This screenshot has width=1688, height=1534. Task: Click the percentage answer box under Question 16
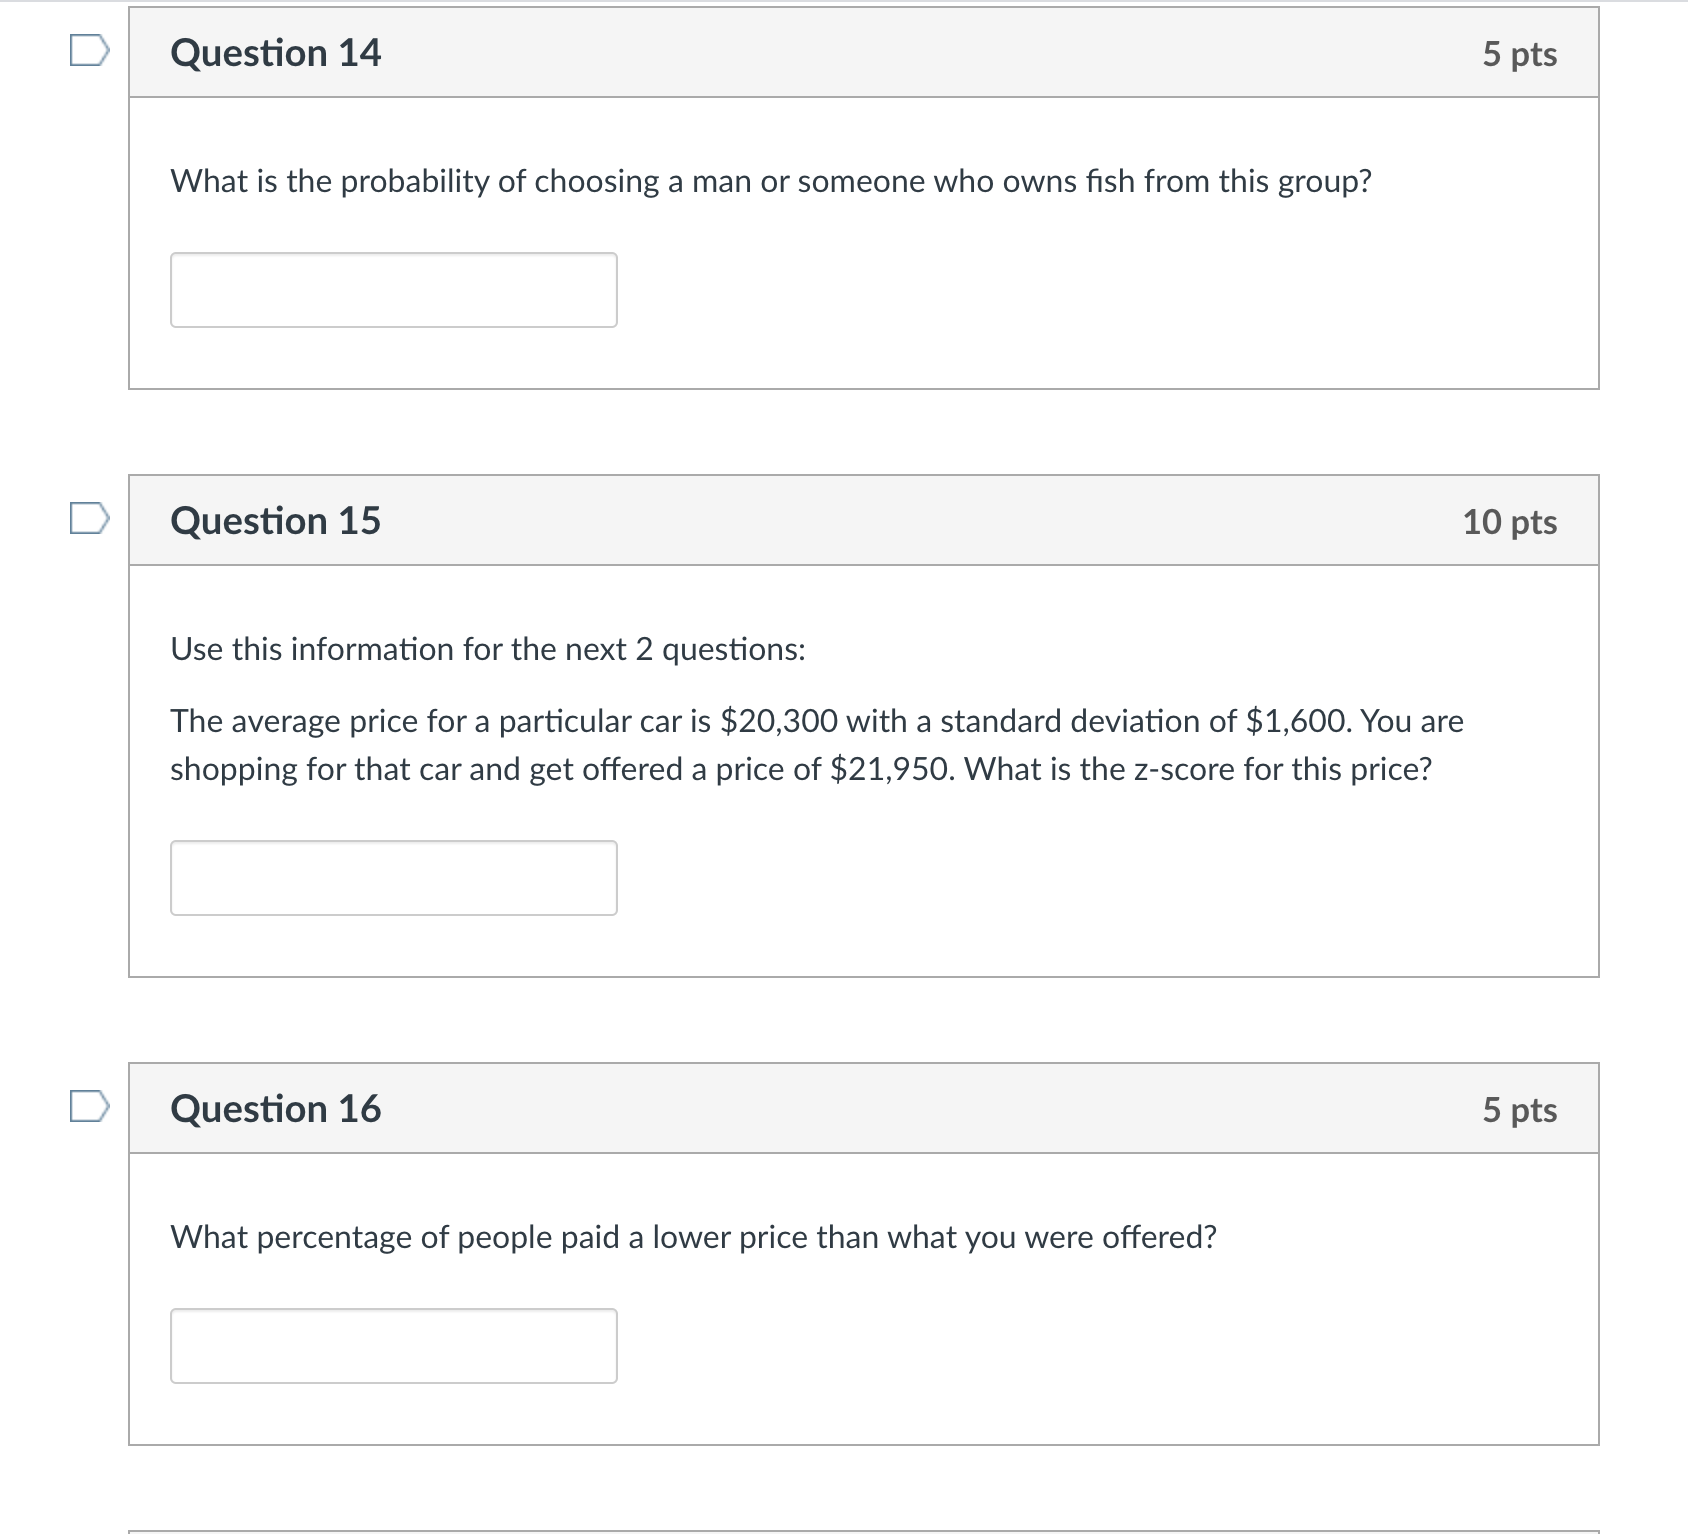coord(394,1345)
